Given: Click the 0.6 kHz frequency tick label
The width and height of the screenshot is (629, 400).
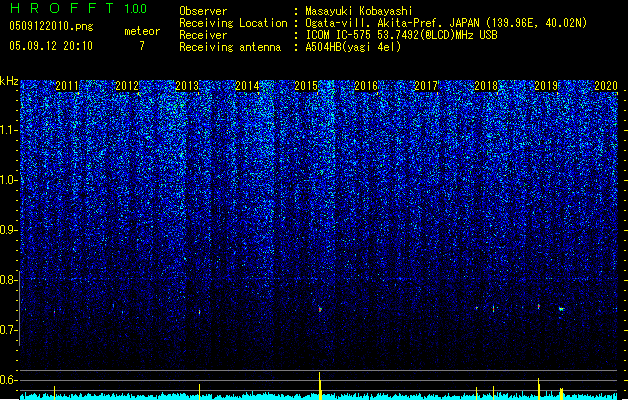Looking at the screenshot, I should click(x=9, y=380).
